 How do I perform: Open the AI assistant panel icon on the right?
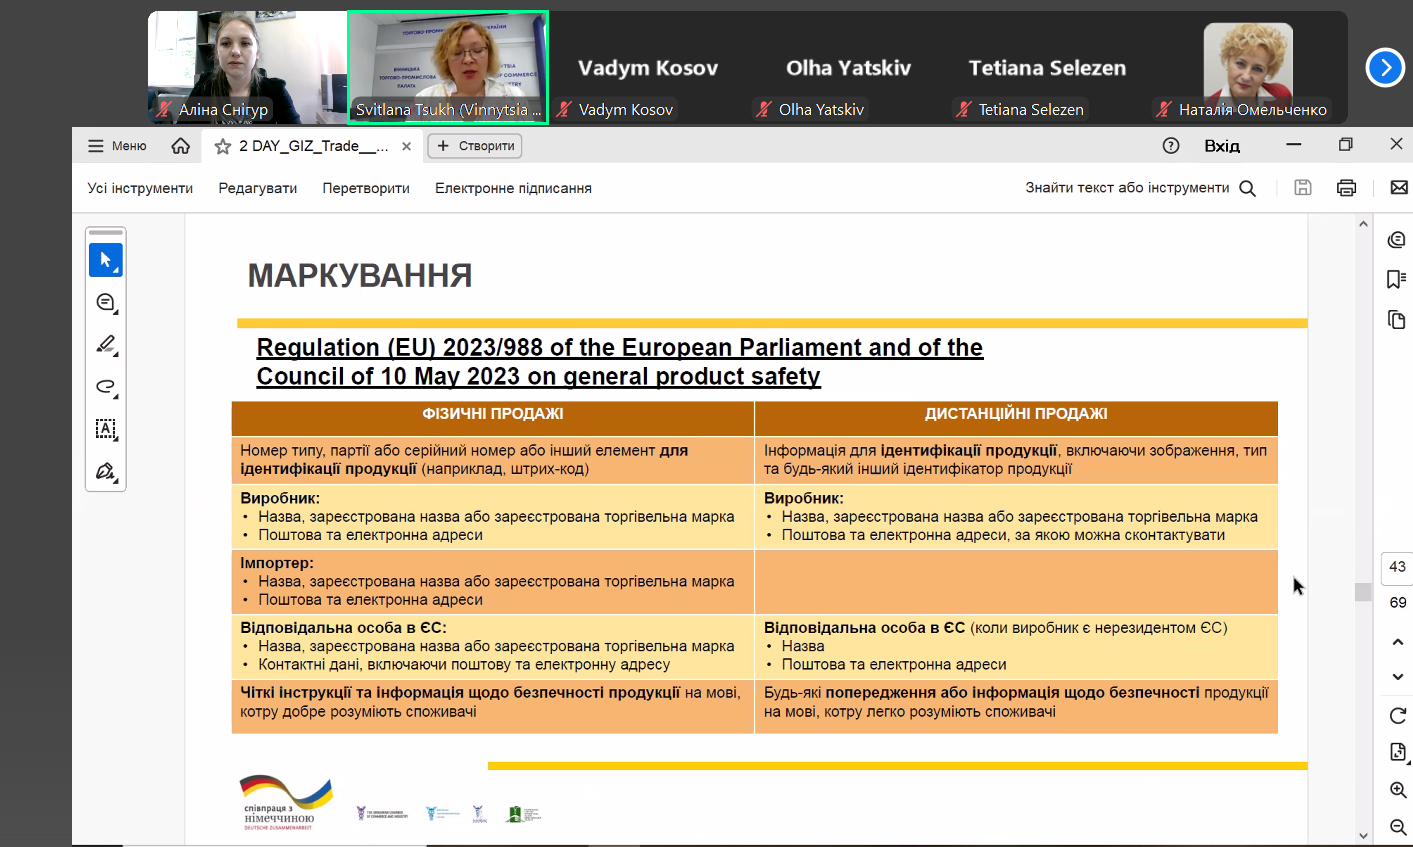1397,240
